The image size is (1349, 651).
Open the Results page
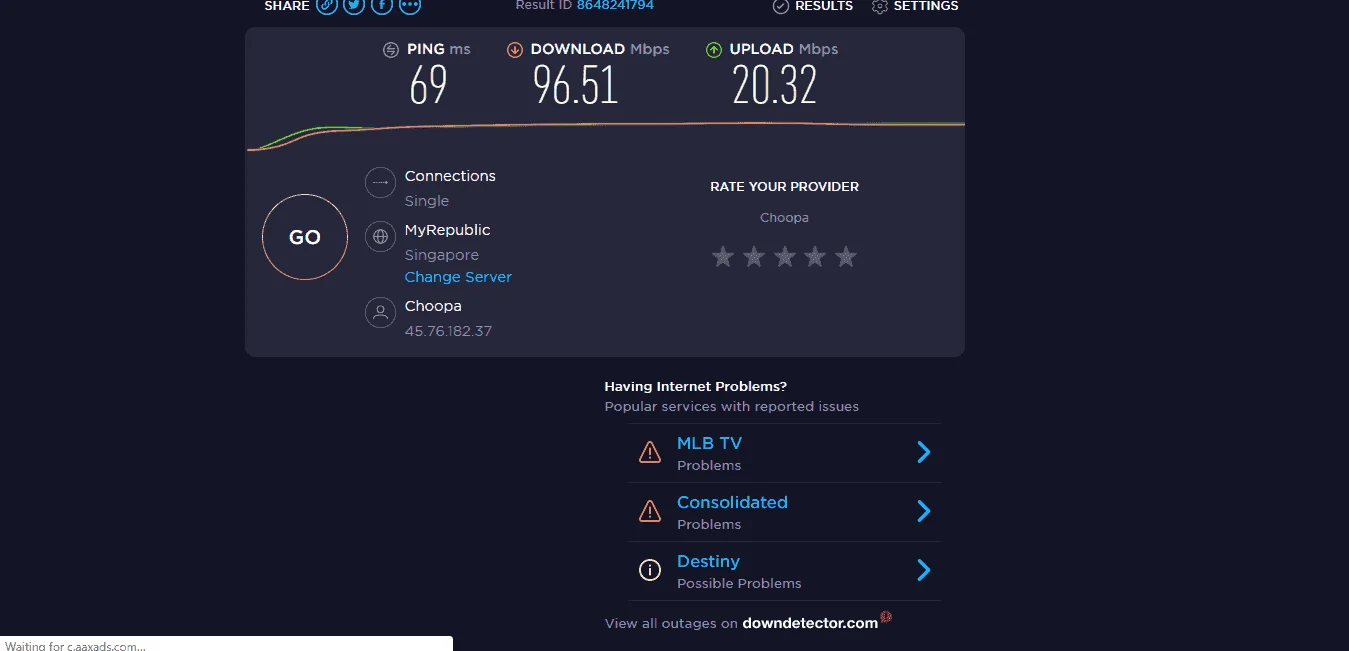[x=813, y=6]
